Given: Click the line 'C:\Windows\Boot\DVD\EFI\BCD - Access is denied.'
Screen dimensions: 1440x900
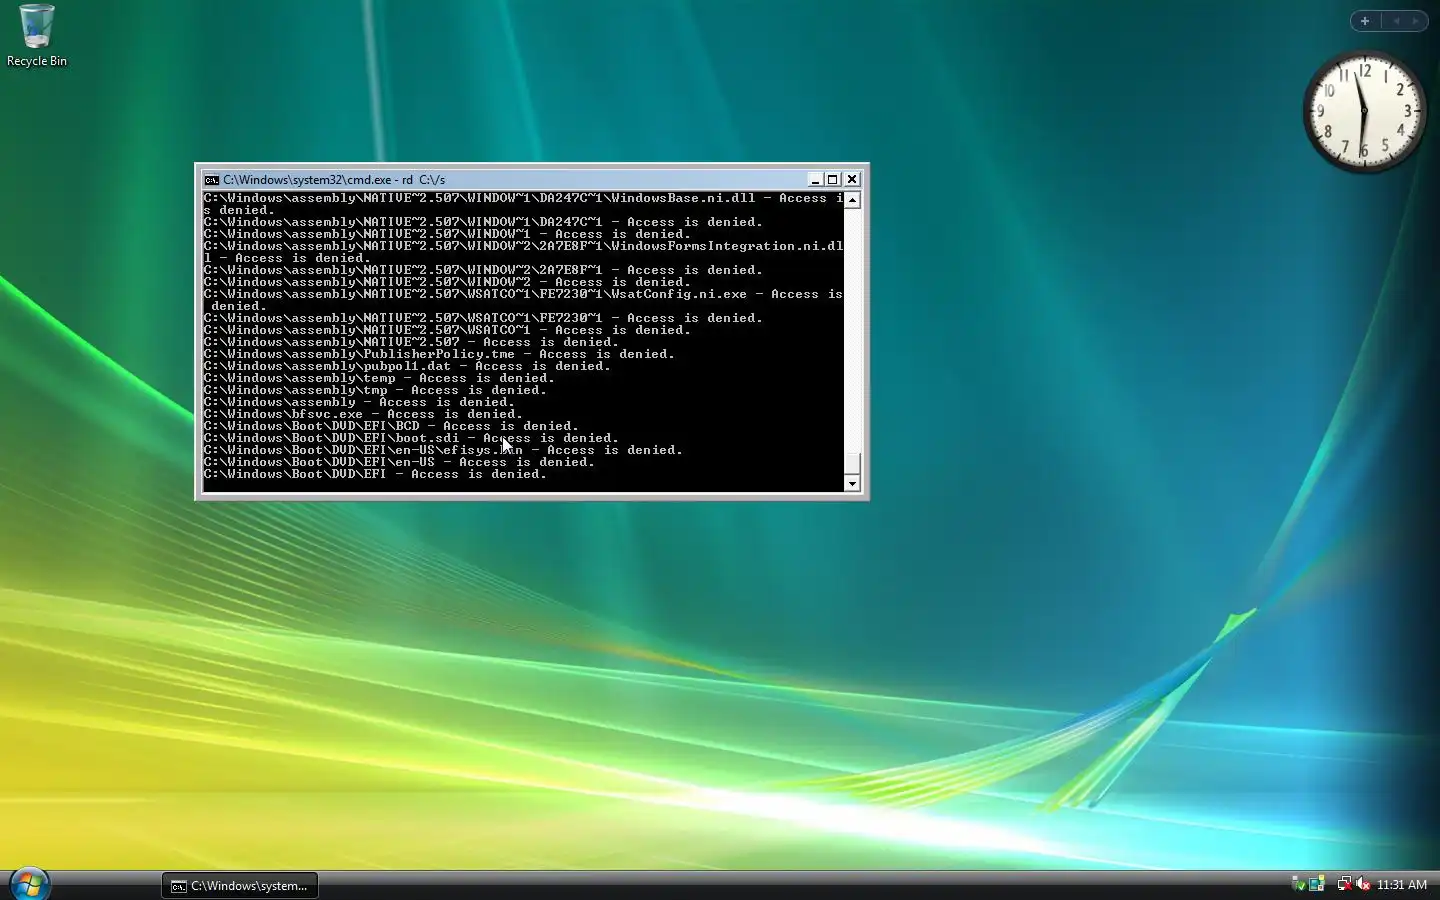Looking at the screenshot, I should pos(391,426).
